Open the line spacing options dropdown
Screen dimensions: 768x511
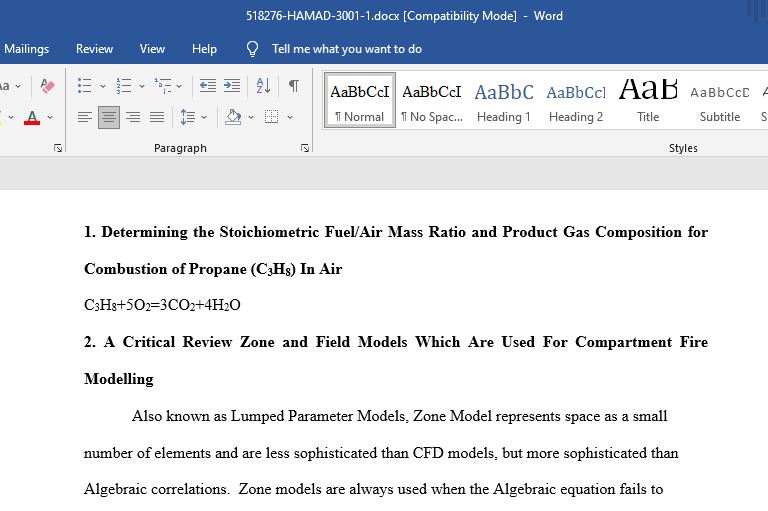click(204, 118)
